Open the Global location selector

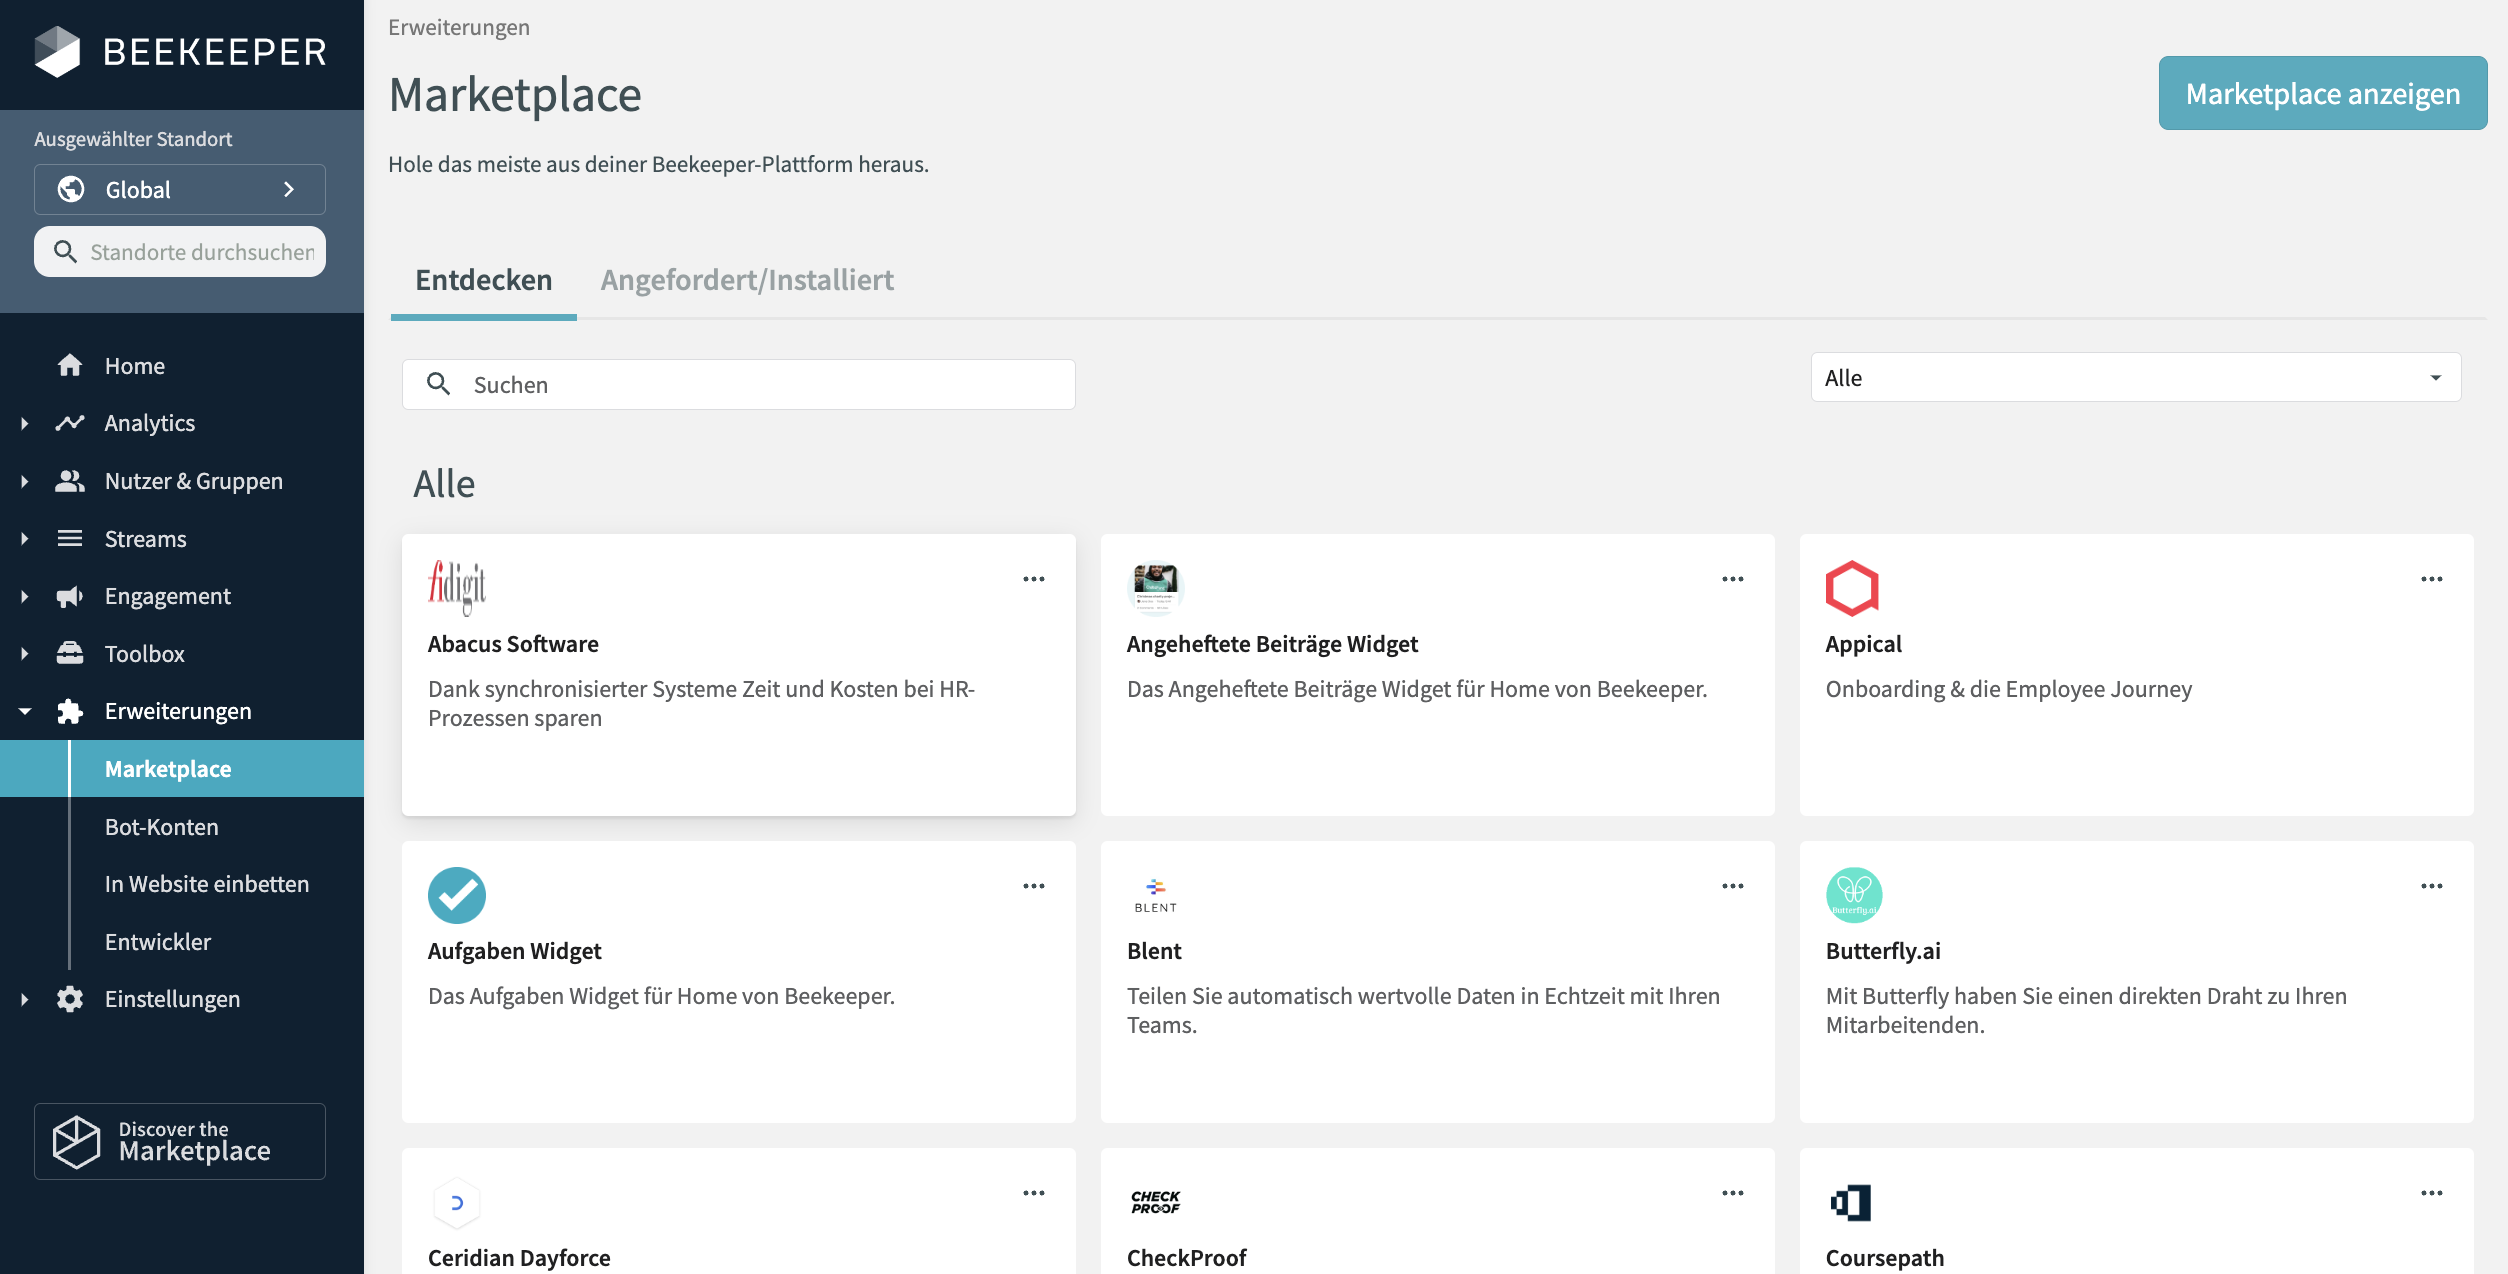(180, 190)
